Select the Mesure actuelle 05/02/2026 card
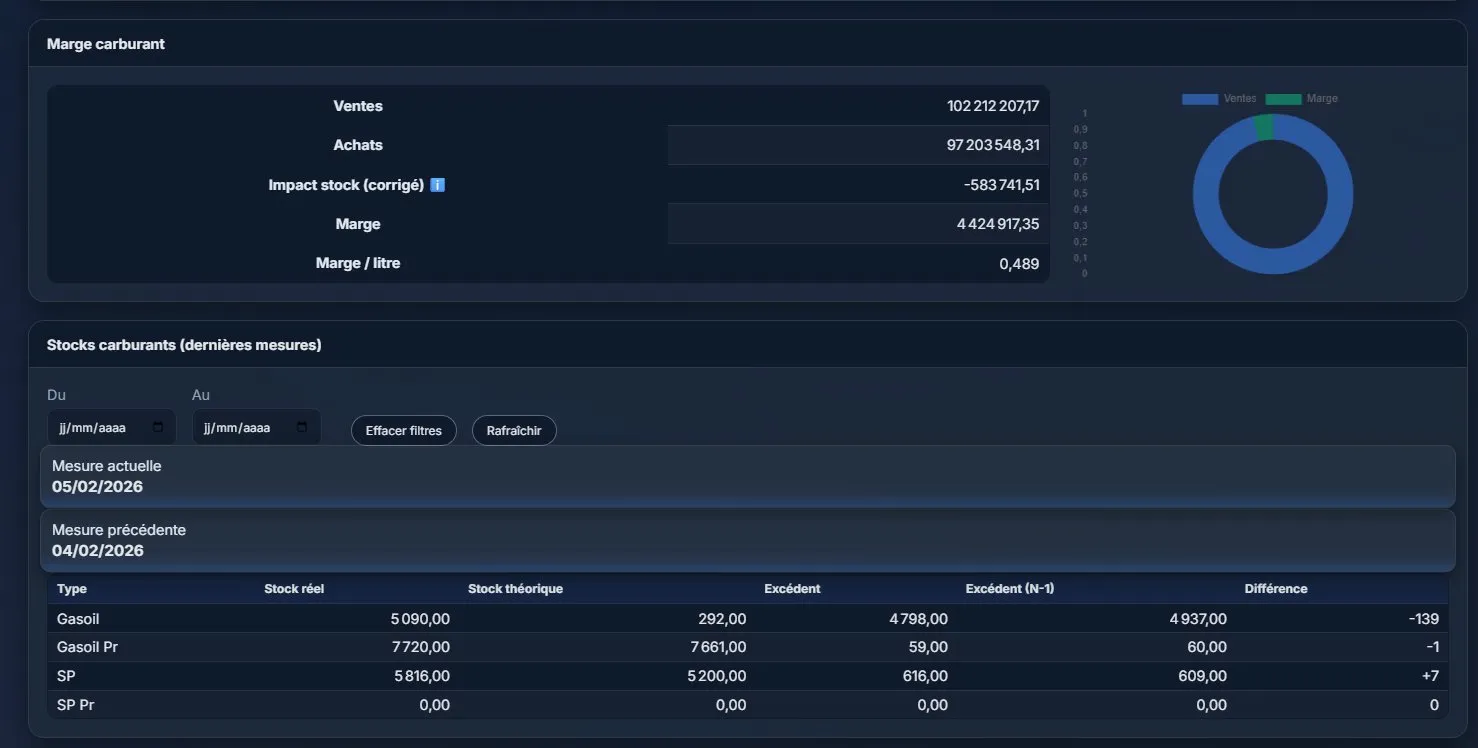 [x=747, y=477]
